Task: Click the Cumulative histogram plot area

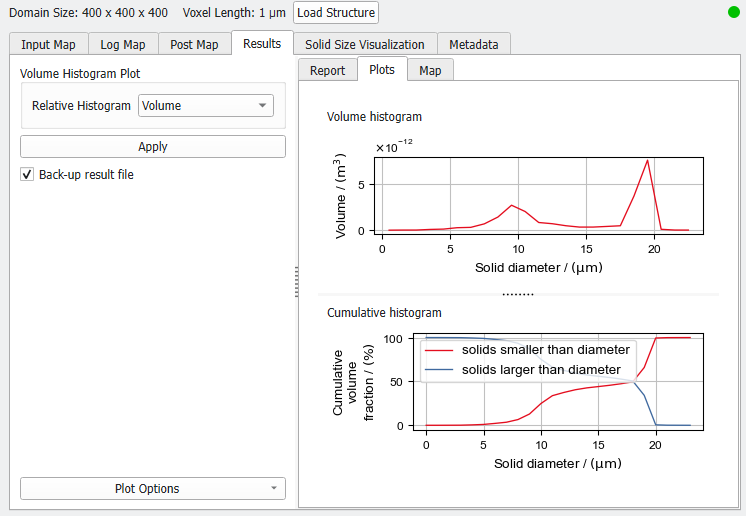Action: coord(558,382)
